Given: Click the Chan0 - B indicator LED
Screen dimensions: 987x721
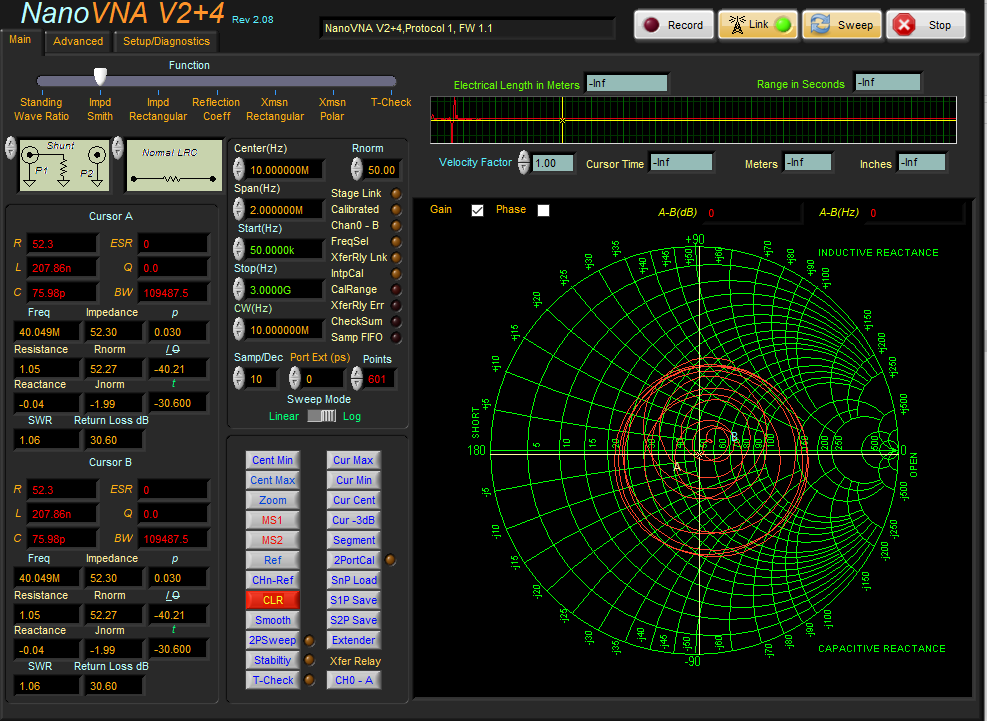Looking at the screenshot, I should [x=396, y=225].
